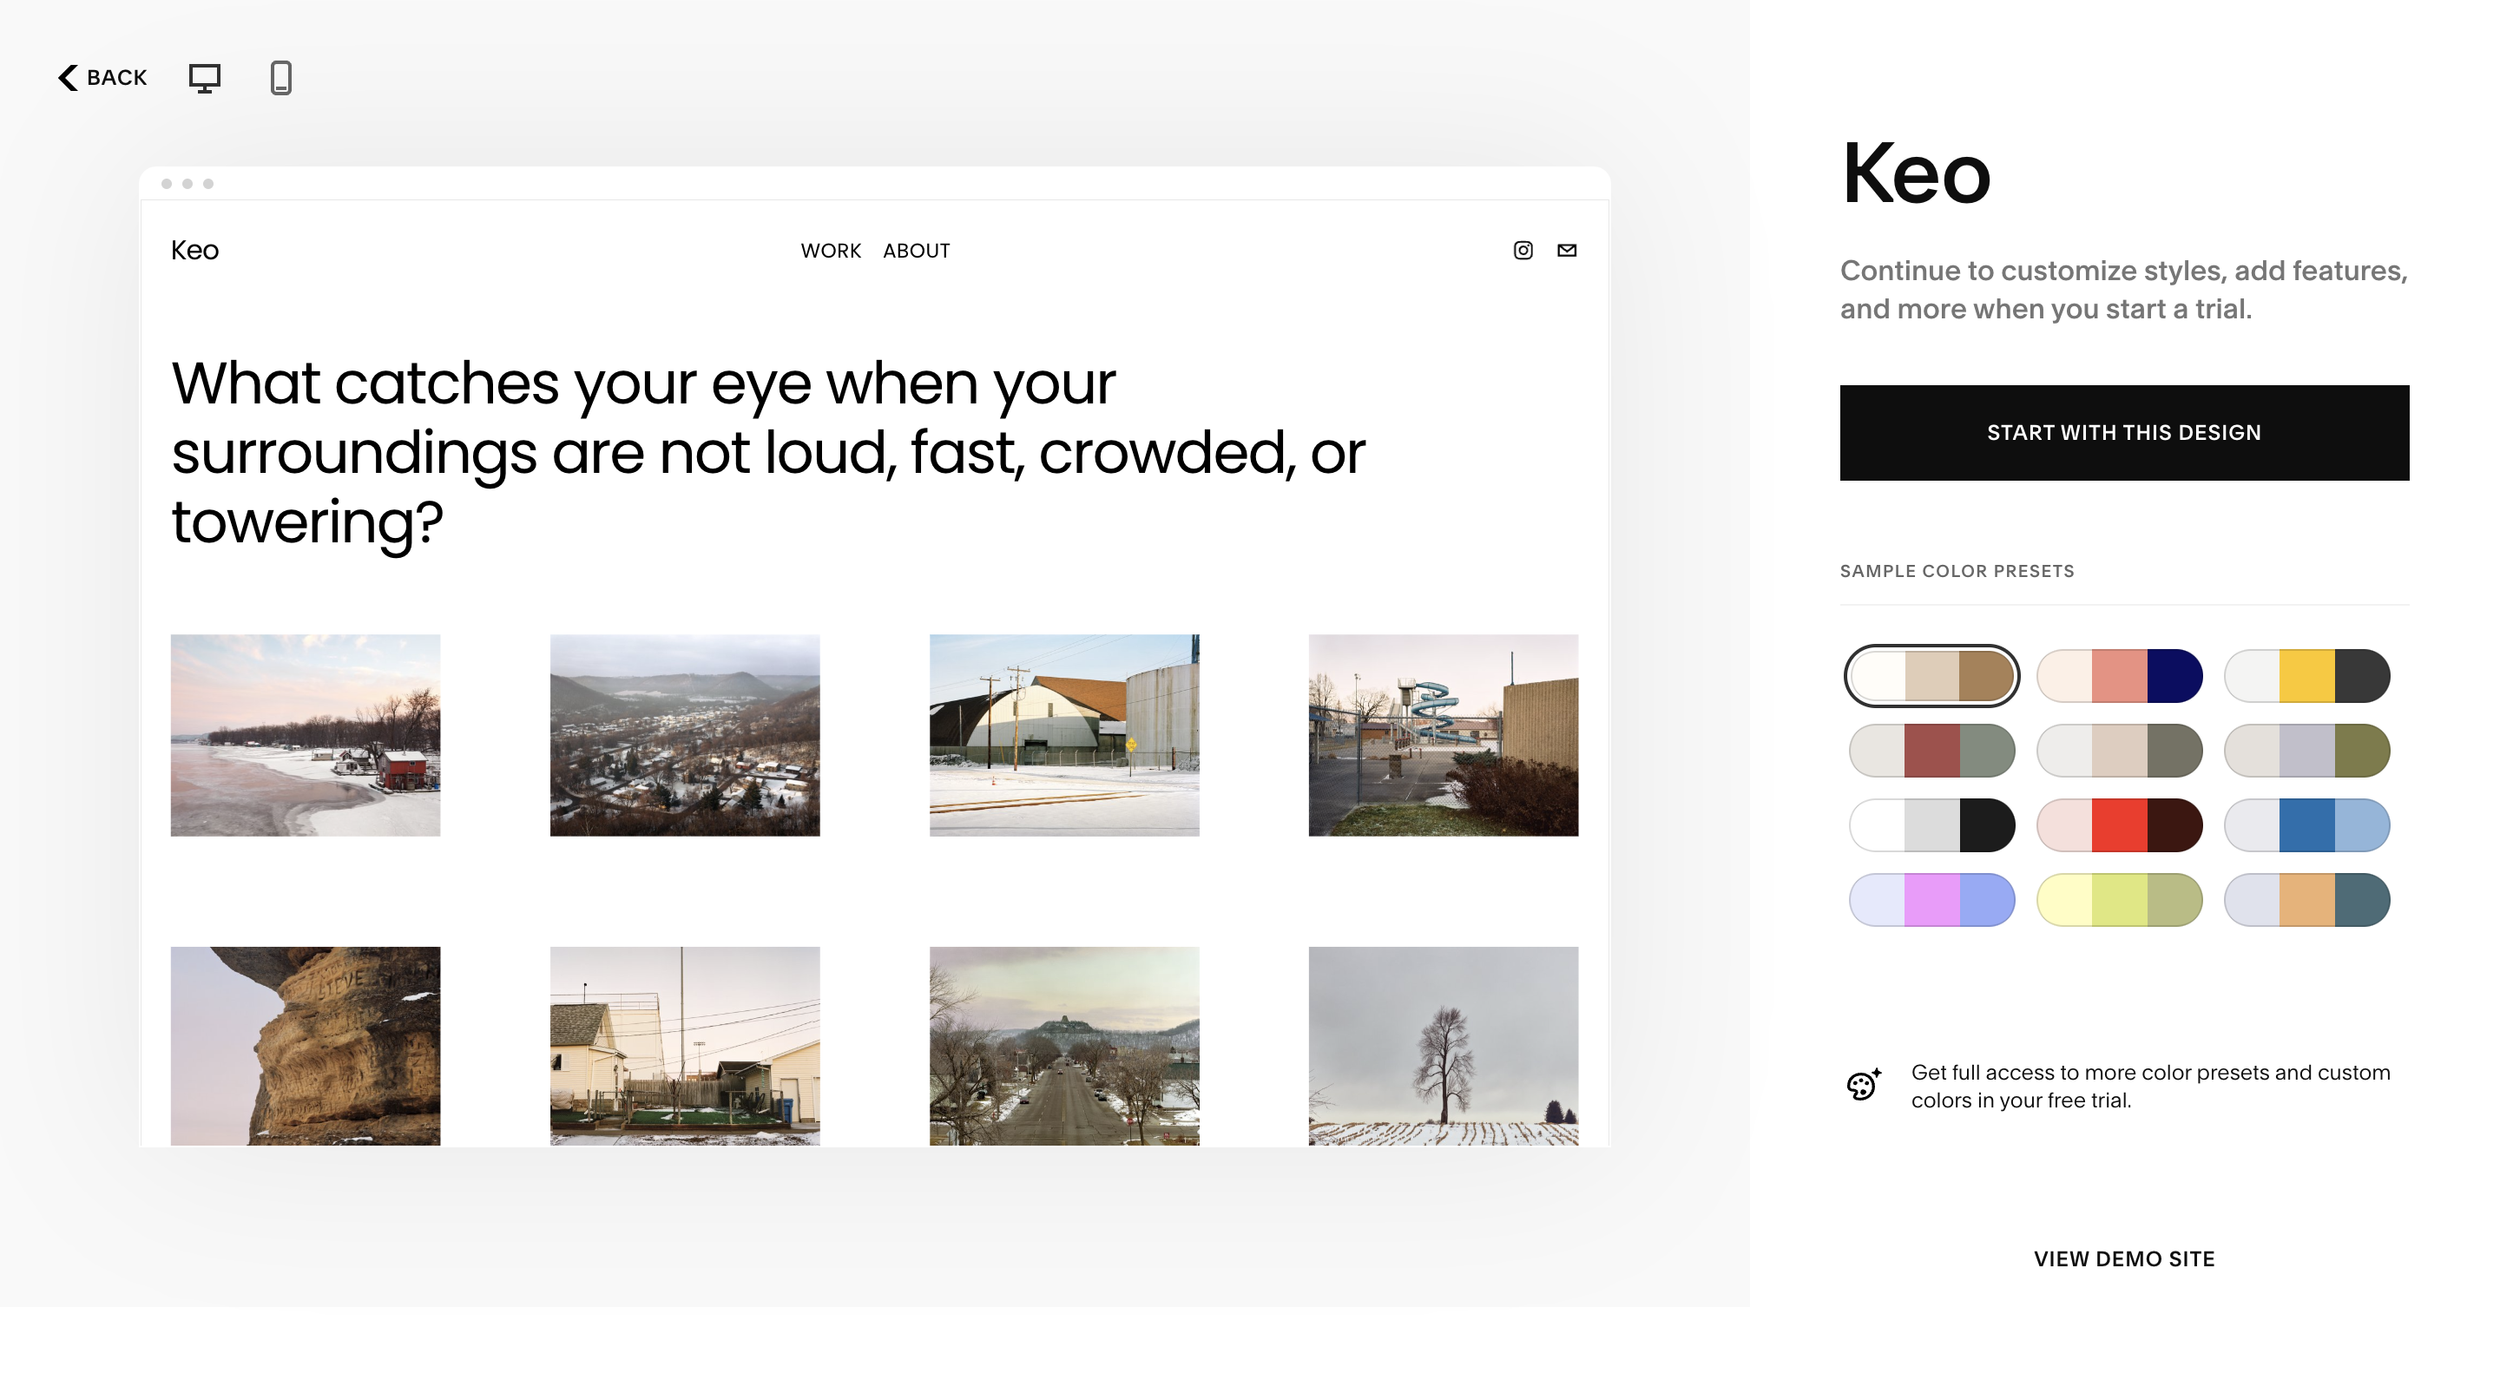This screenshot has width=2500, height=1385.
Task: Select the white, gray and black preset
Action: 1931,825
